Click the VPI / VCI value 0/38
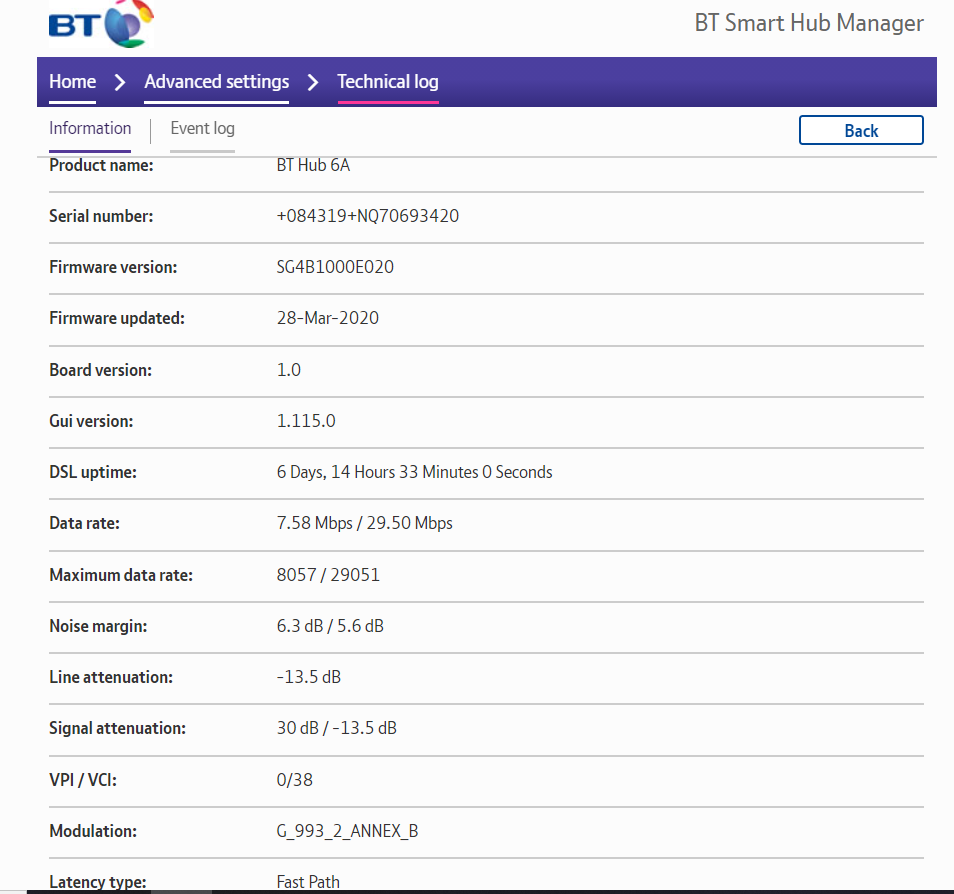 point(294,780)
